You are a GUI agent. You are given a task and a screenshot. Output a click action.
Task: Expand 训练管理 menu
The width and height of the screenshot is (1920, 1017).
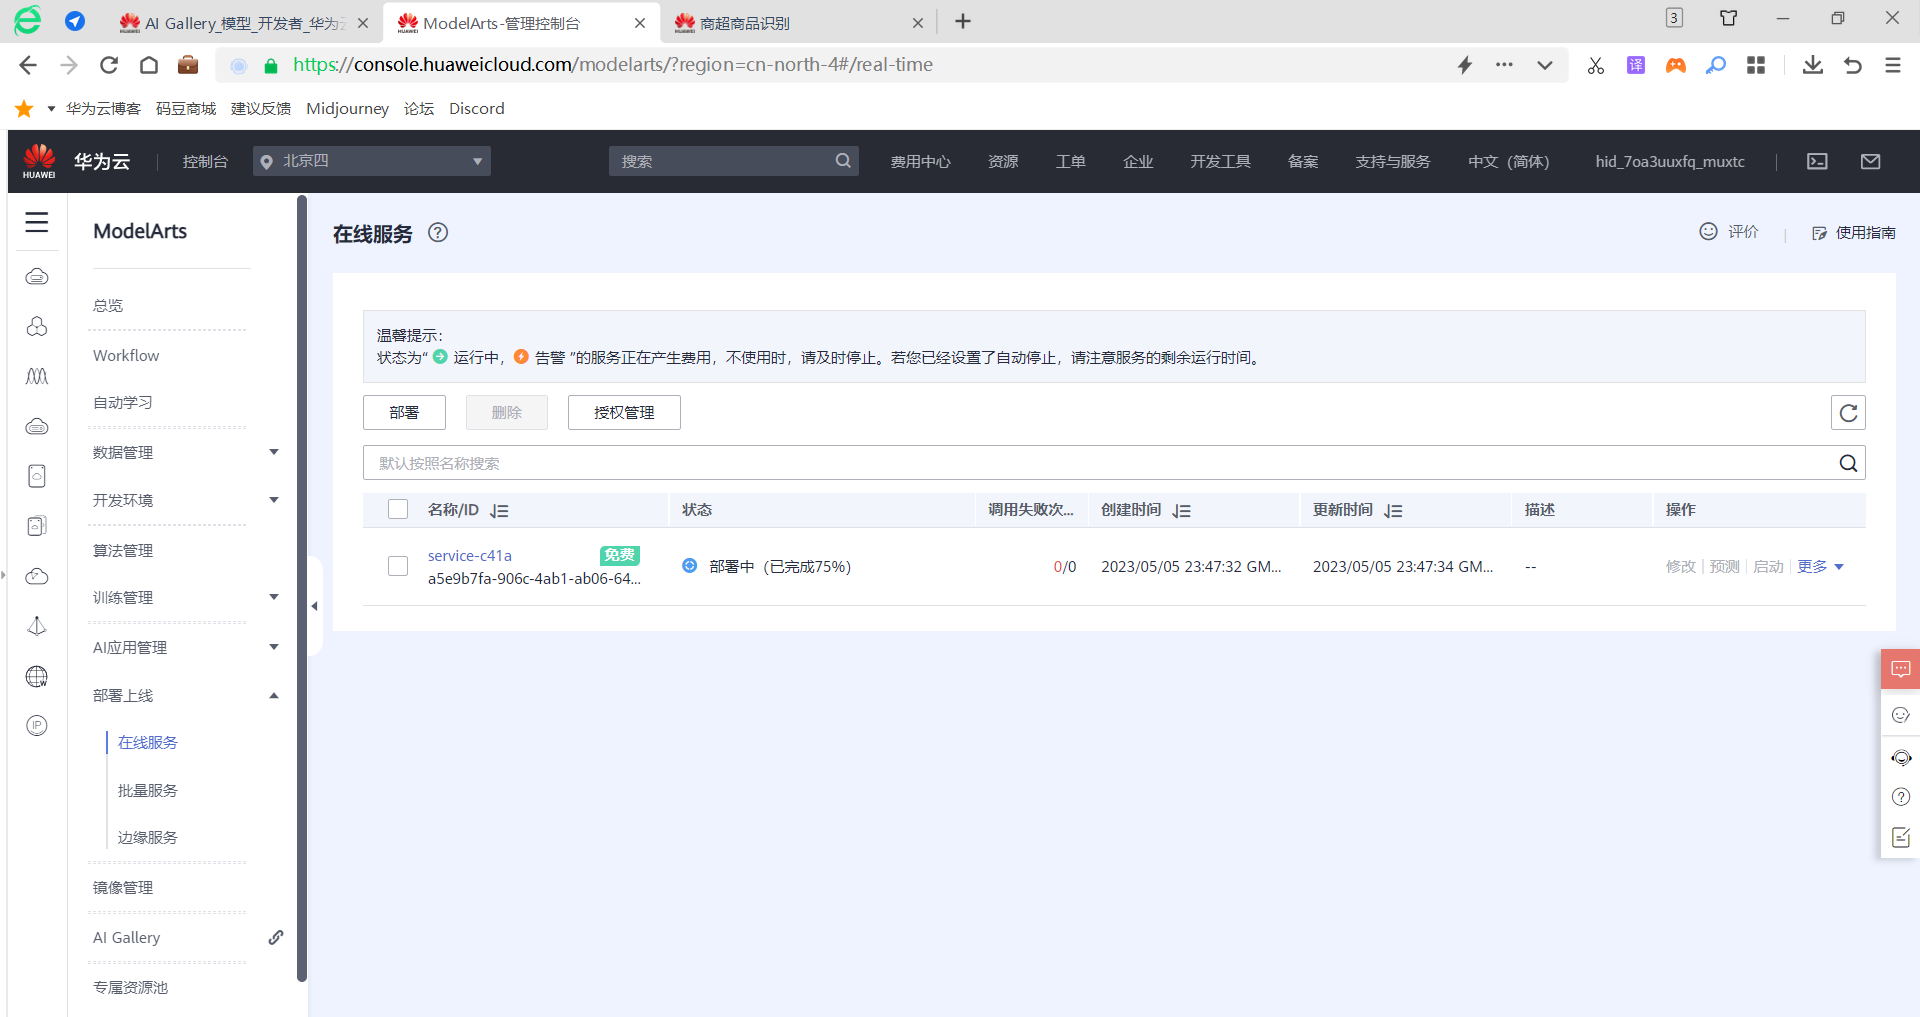tap(274, 597)
